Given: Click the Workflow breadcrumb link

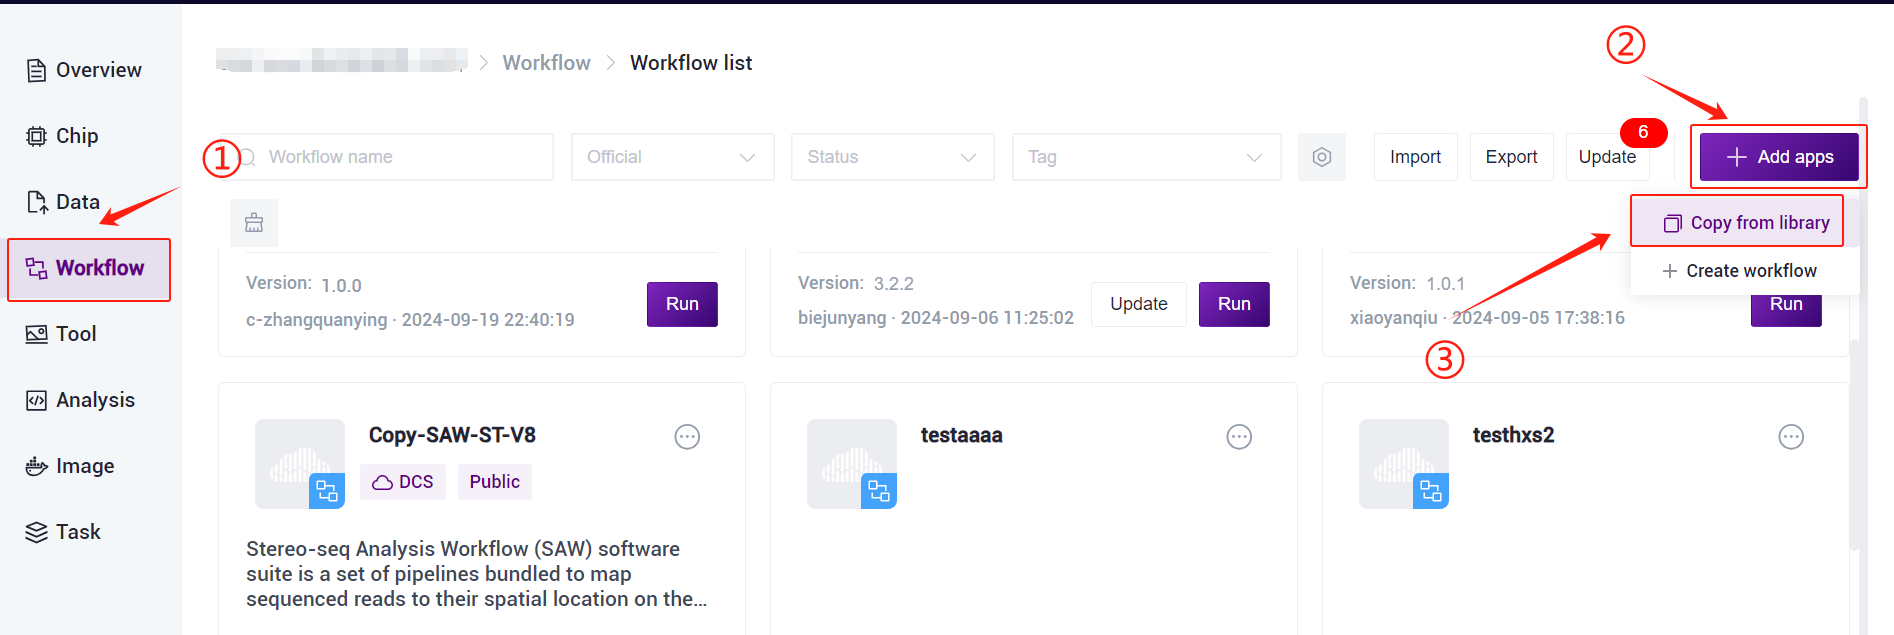Looking at the screenshot, I should pos(546,63).
